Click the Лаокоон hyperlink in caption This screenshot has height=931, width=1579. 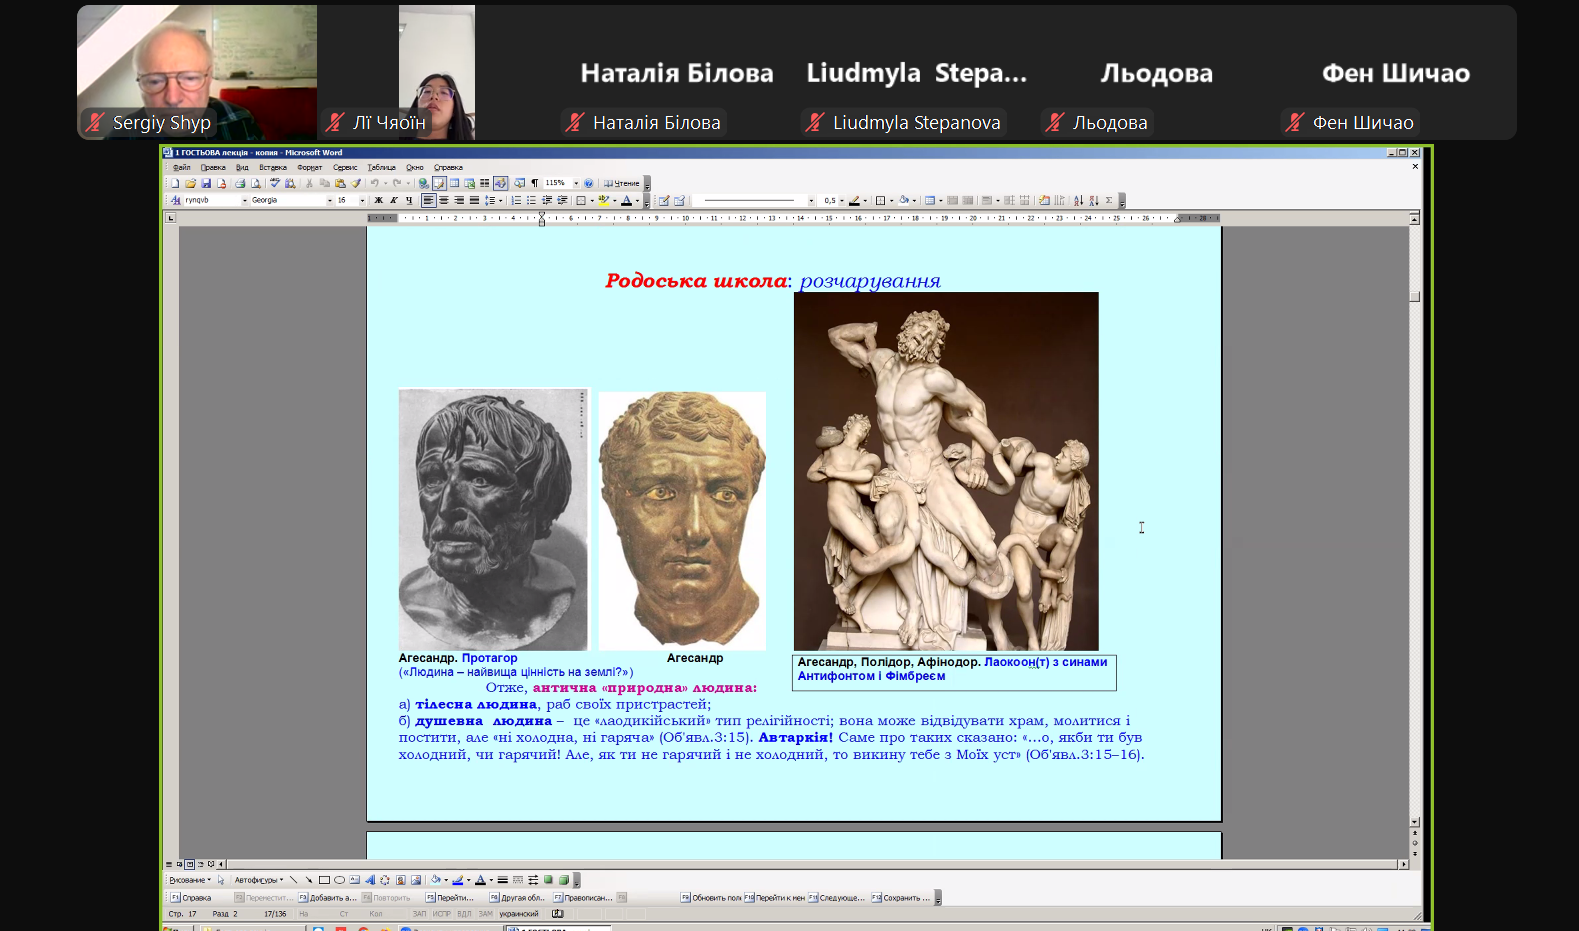click(1016, 662)
